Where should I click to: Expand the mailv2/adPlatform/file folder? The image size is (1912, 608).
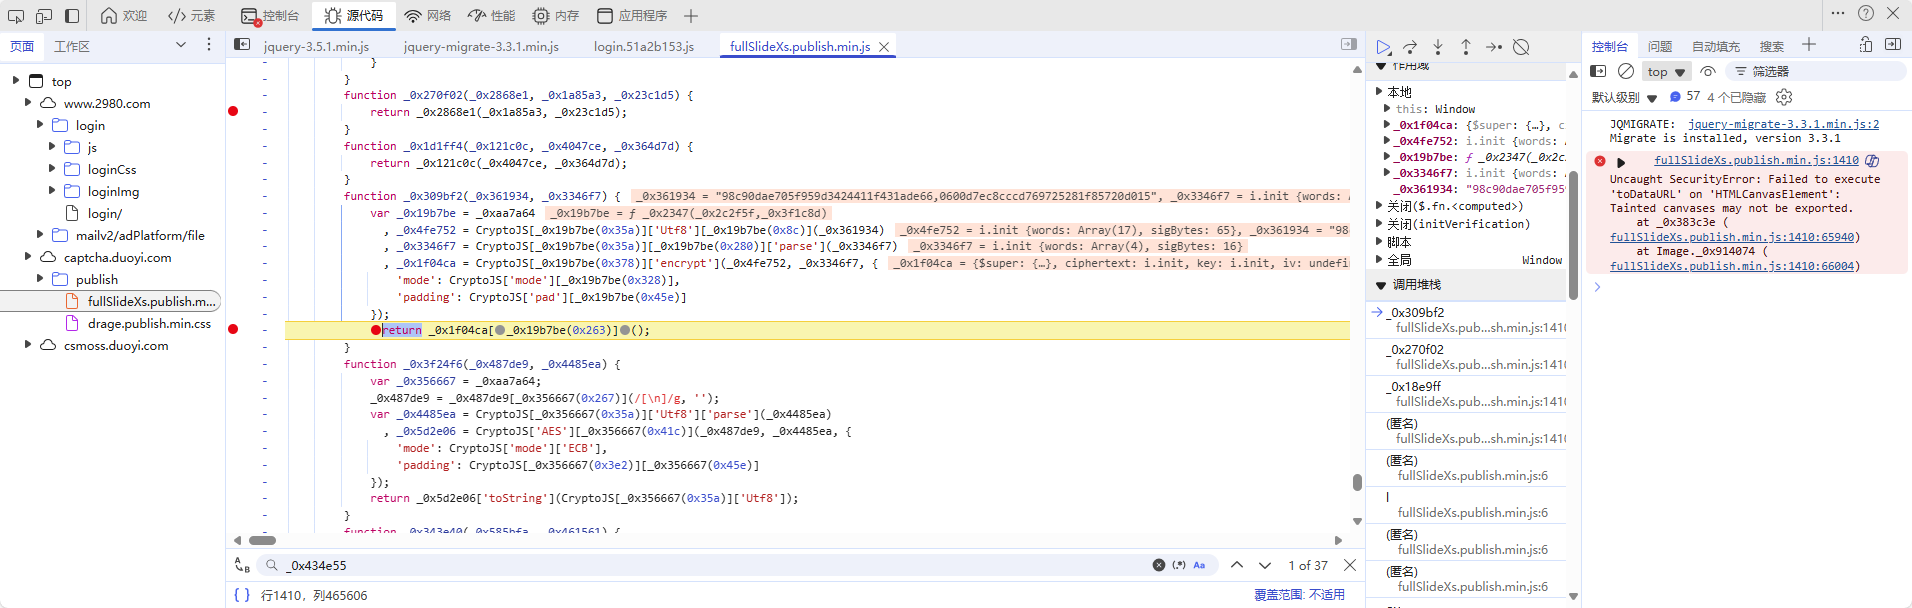click(x=39, y=234)
